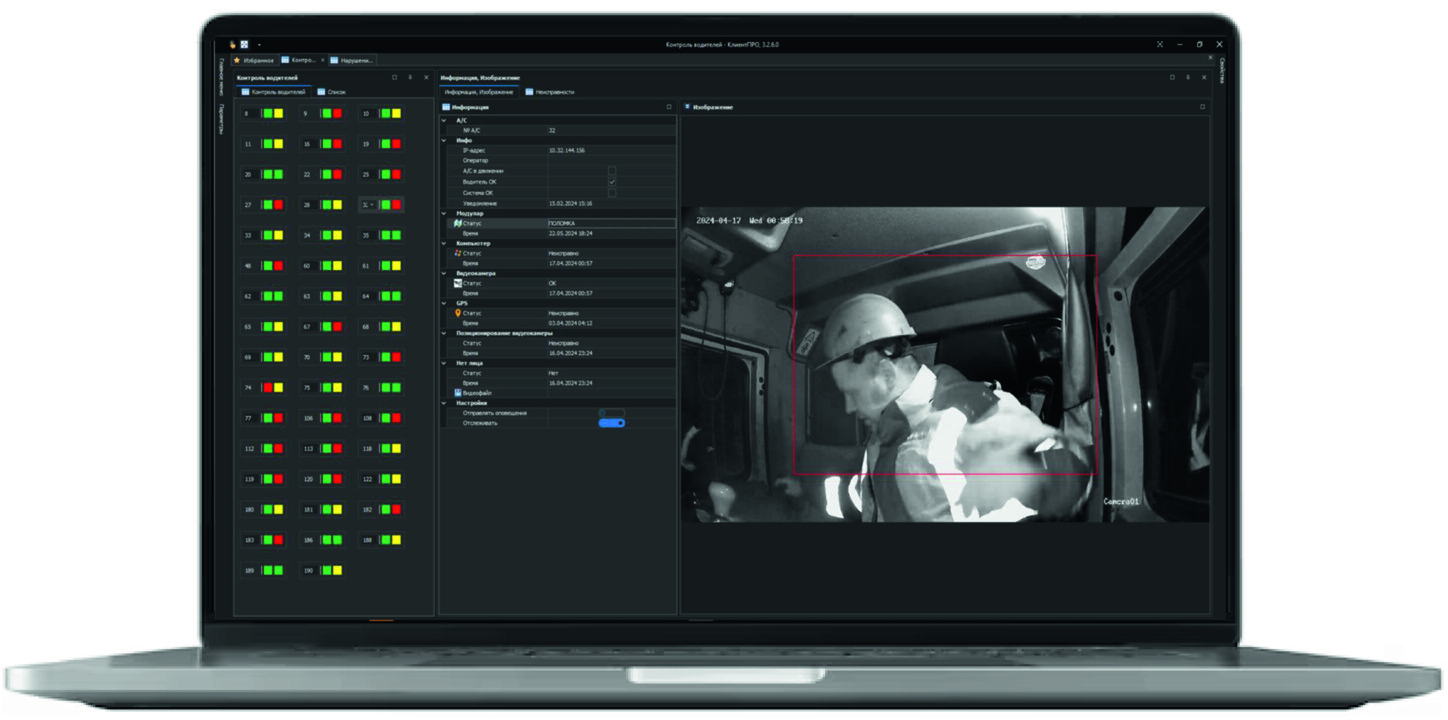Collapse the Позиционирование видеокамеры group
This screenshot has width=1448, height=720.
coord(445,333)
